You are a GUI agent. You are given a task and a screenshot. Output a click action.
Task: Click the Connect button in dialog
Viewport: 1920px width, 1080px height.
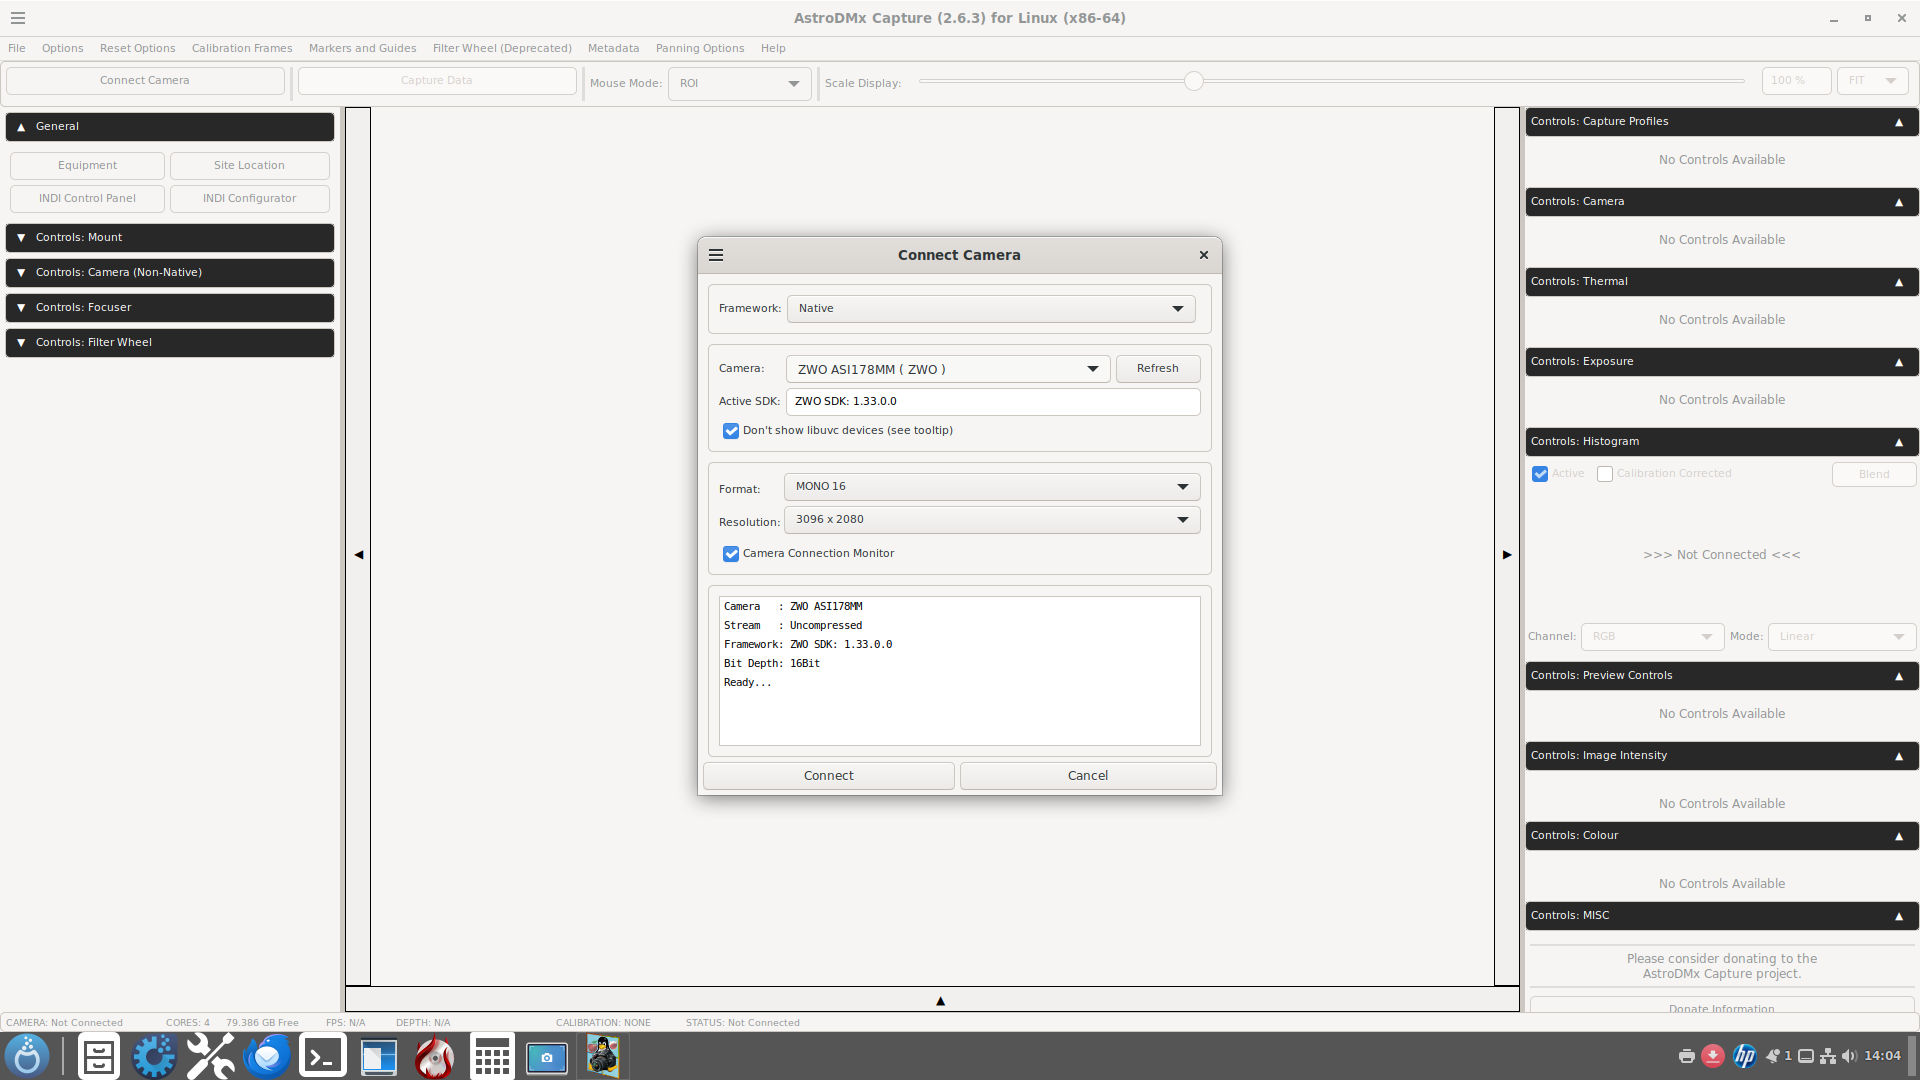pyautogui.click(x=828, y=776)
